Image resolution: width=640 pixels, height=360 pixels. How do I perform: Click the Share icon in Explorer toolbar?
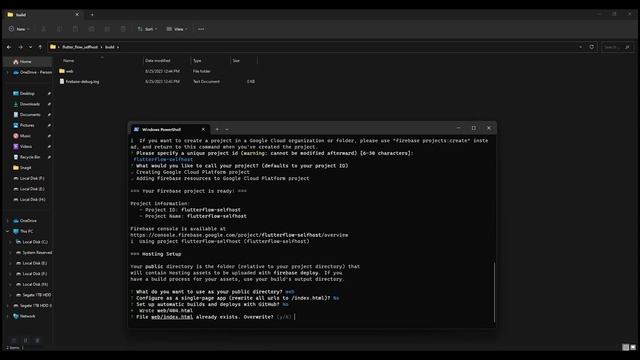pyautogui.click(x=107, y=29)
